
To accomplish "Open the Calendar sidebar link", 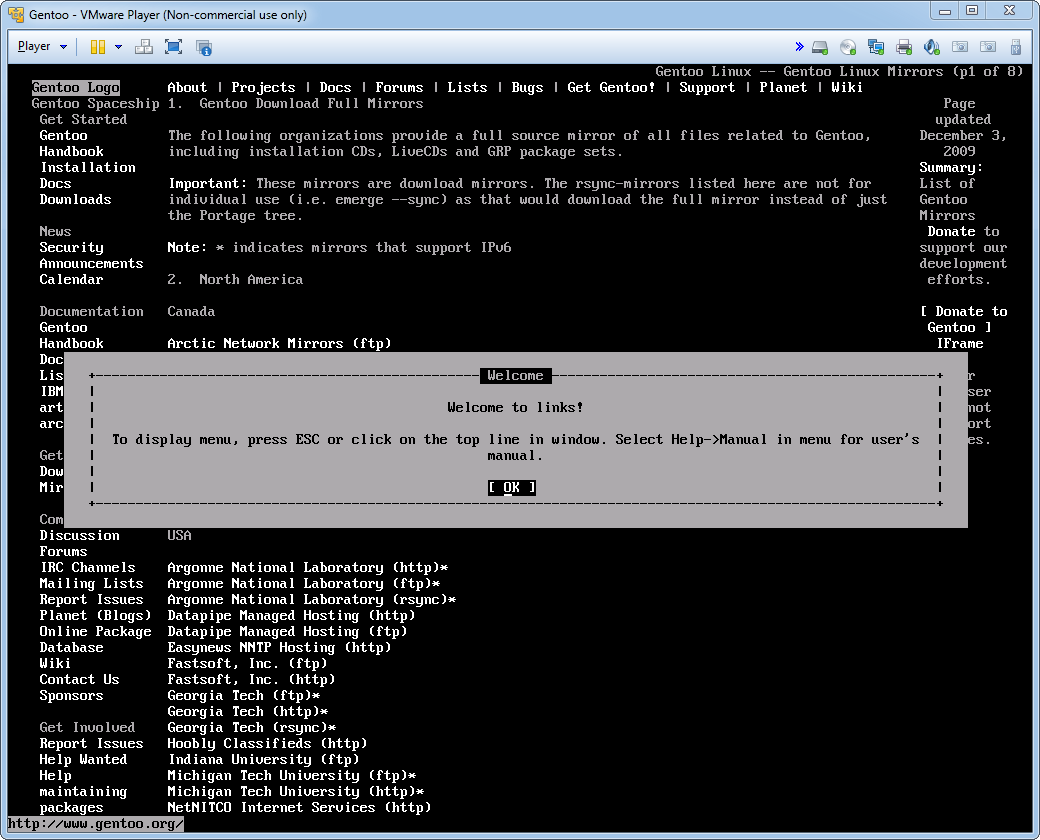I will (71, 279).
